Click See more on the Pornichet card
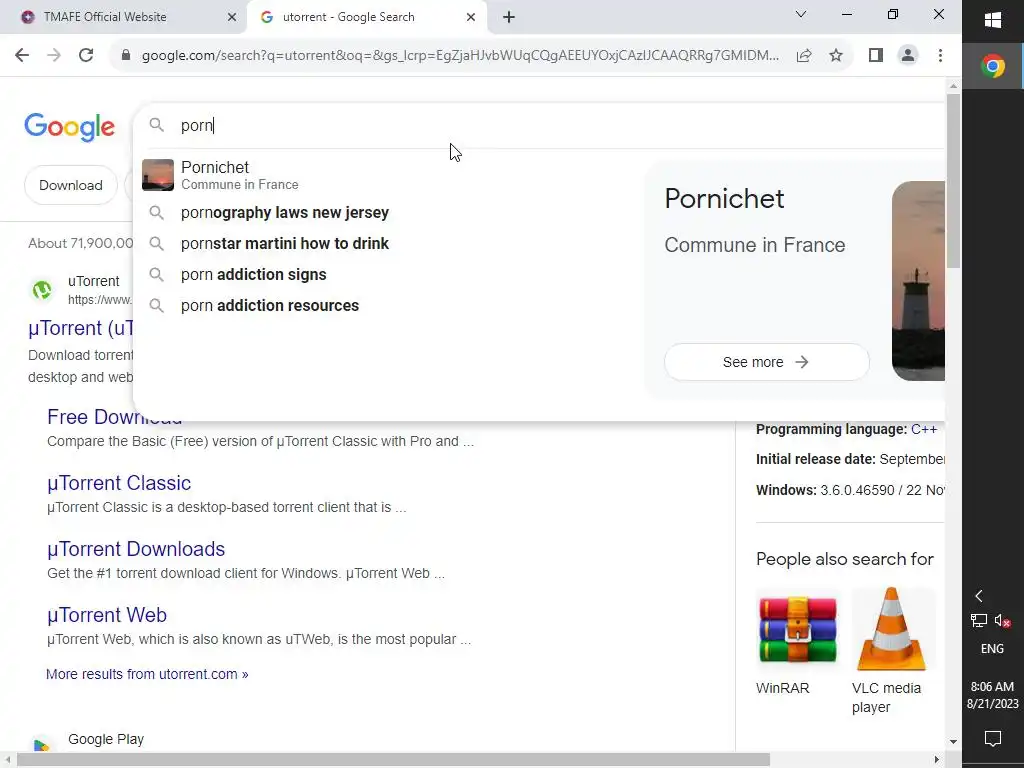 (x=766, y=362)
